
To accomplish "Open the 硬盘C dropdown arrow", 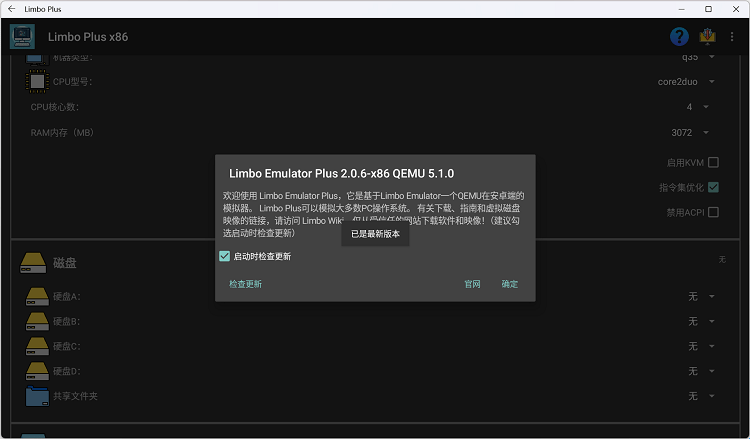I will (x=712, y=346).
